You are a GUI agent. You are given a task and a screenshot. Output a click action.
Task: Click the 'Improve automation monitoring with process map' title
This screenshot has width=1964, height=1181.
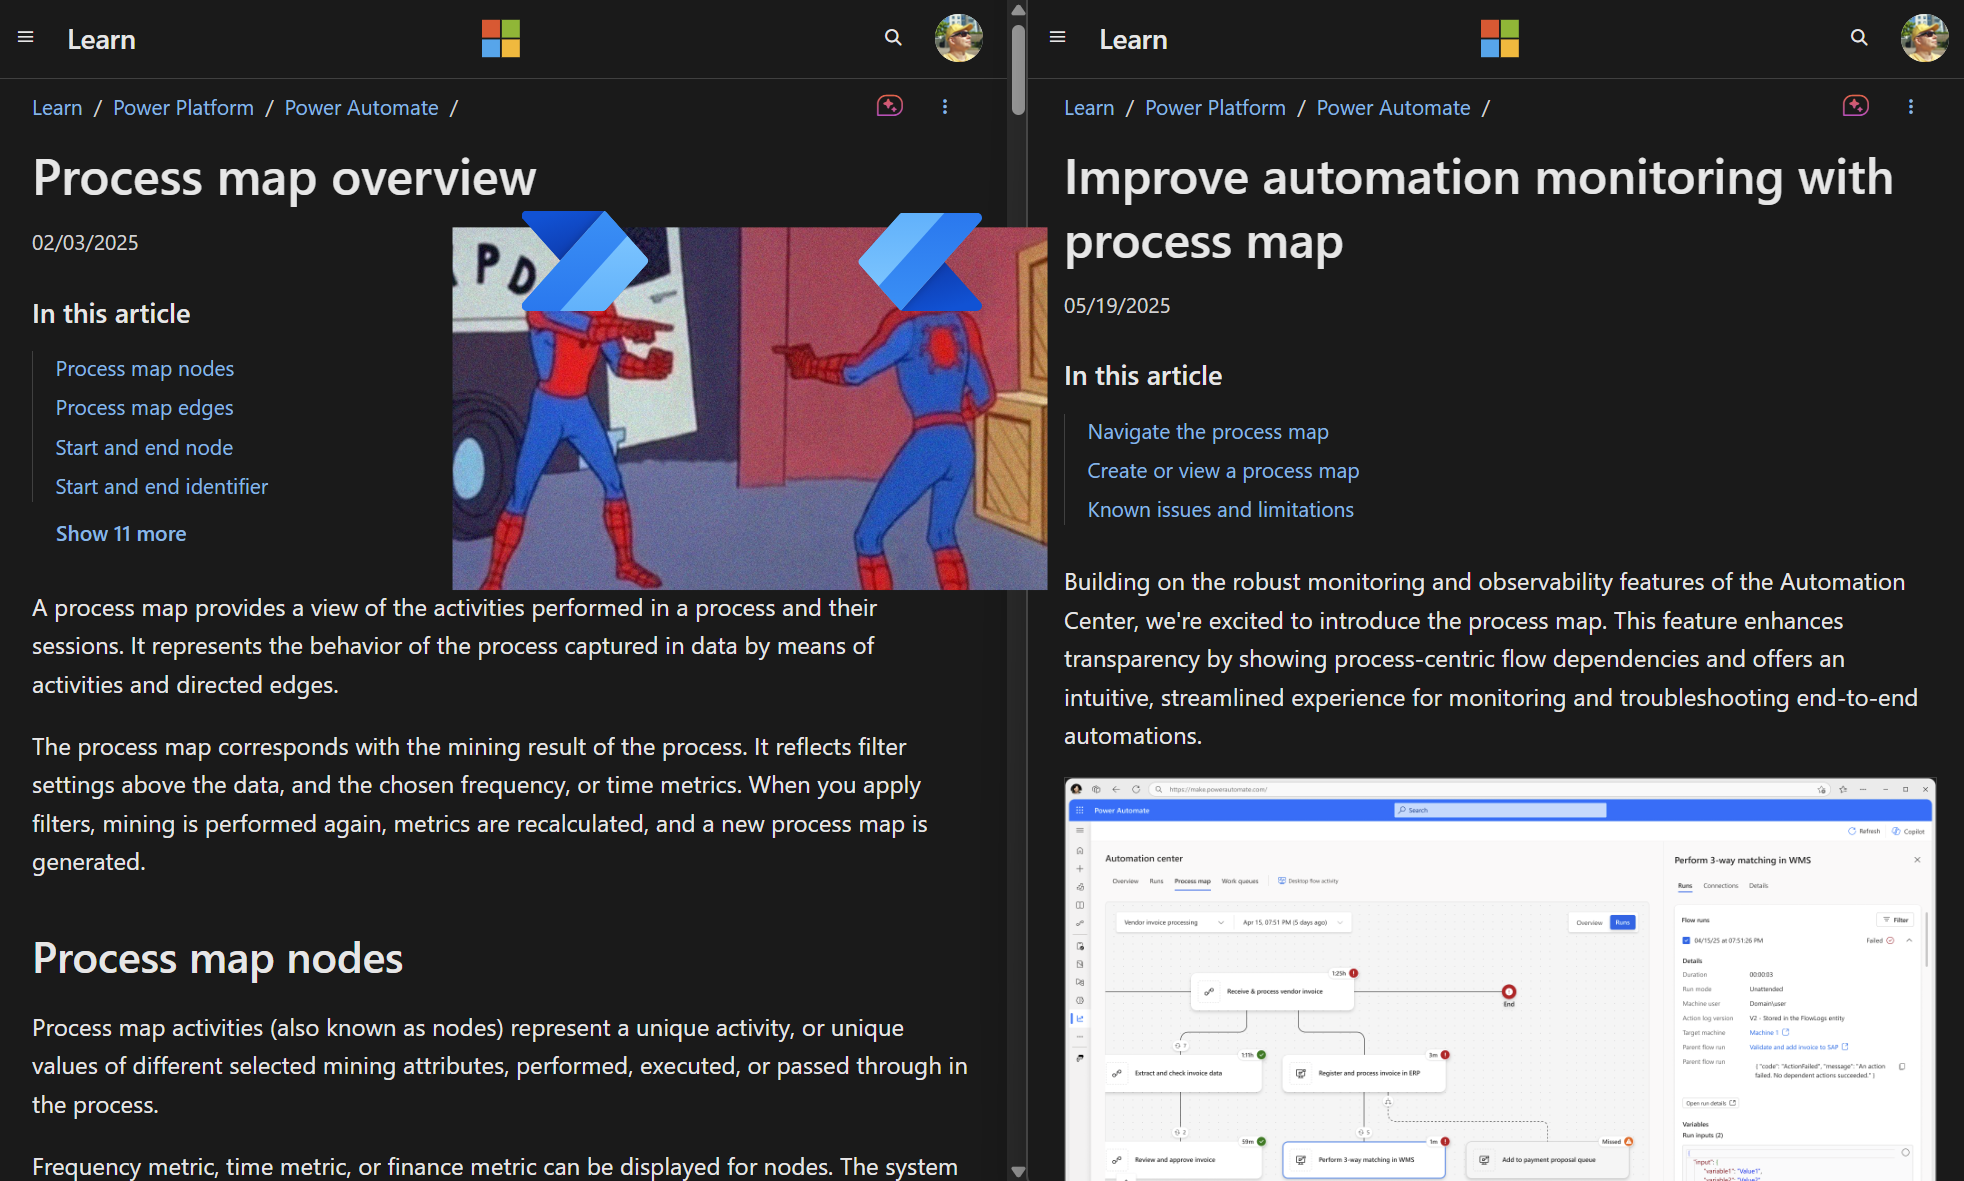tap(1479, 210)
